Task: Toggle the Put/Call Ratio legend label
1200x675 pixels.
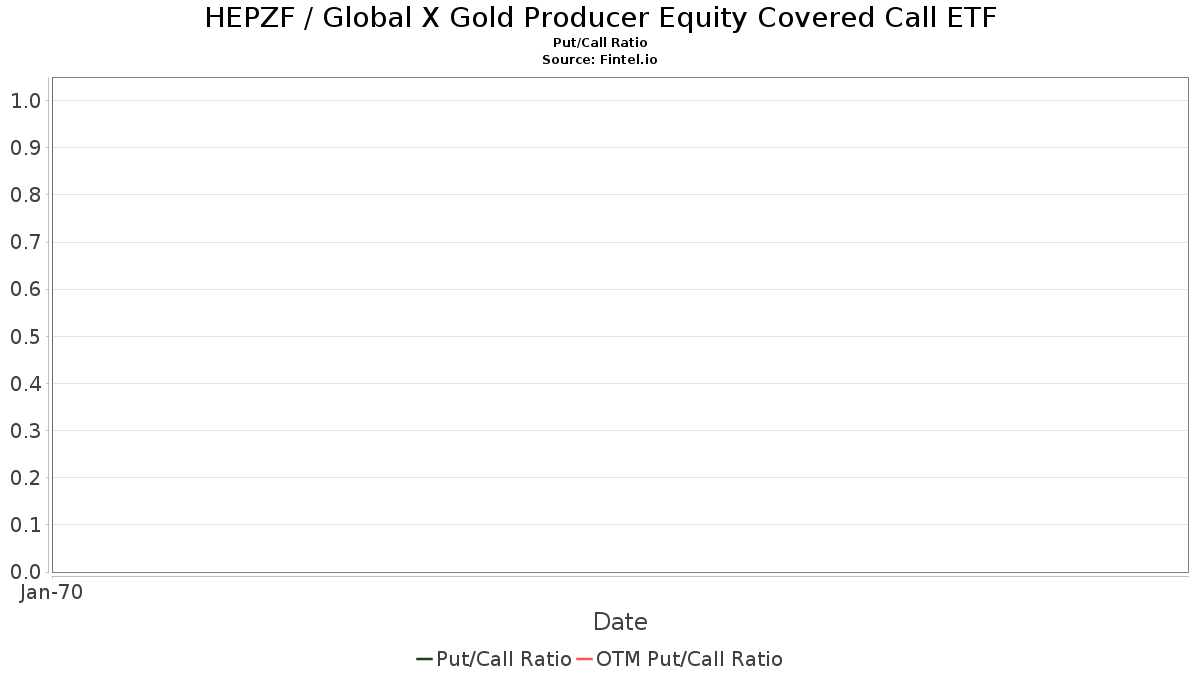Action: [504, 659]
